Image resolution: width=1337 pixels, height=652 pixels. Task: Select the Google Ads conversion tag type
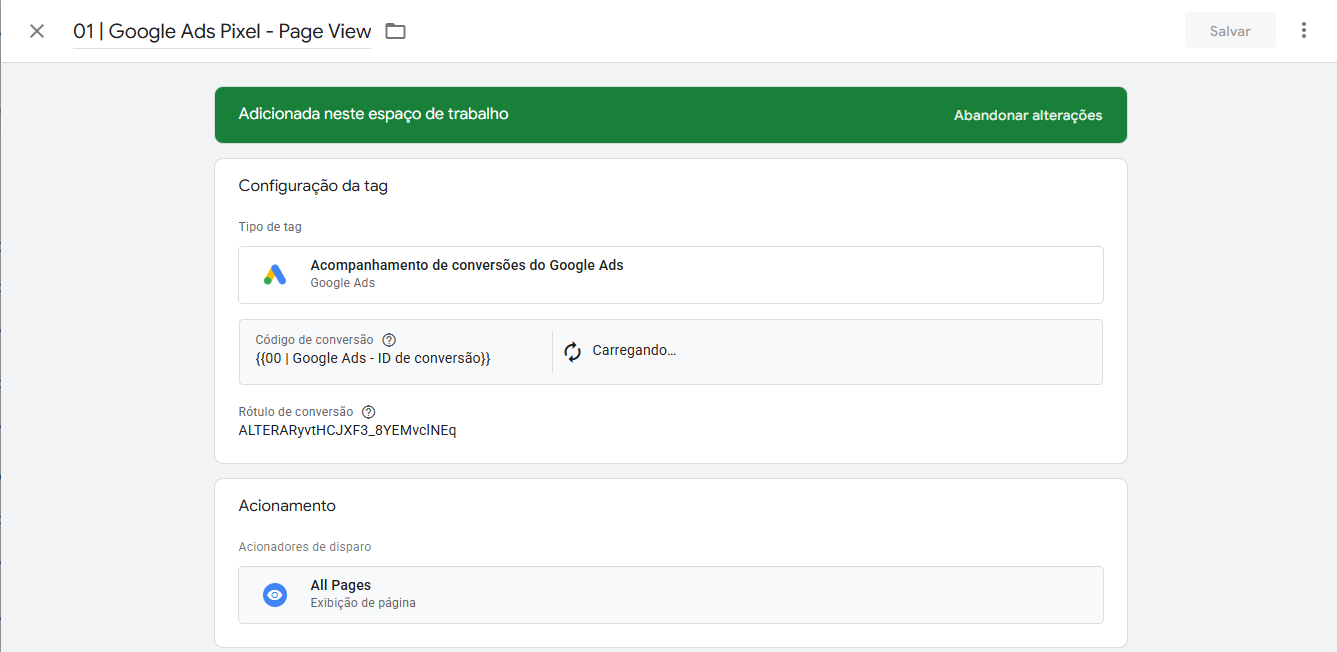(x=670, y=274)
